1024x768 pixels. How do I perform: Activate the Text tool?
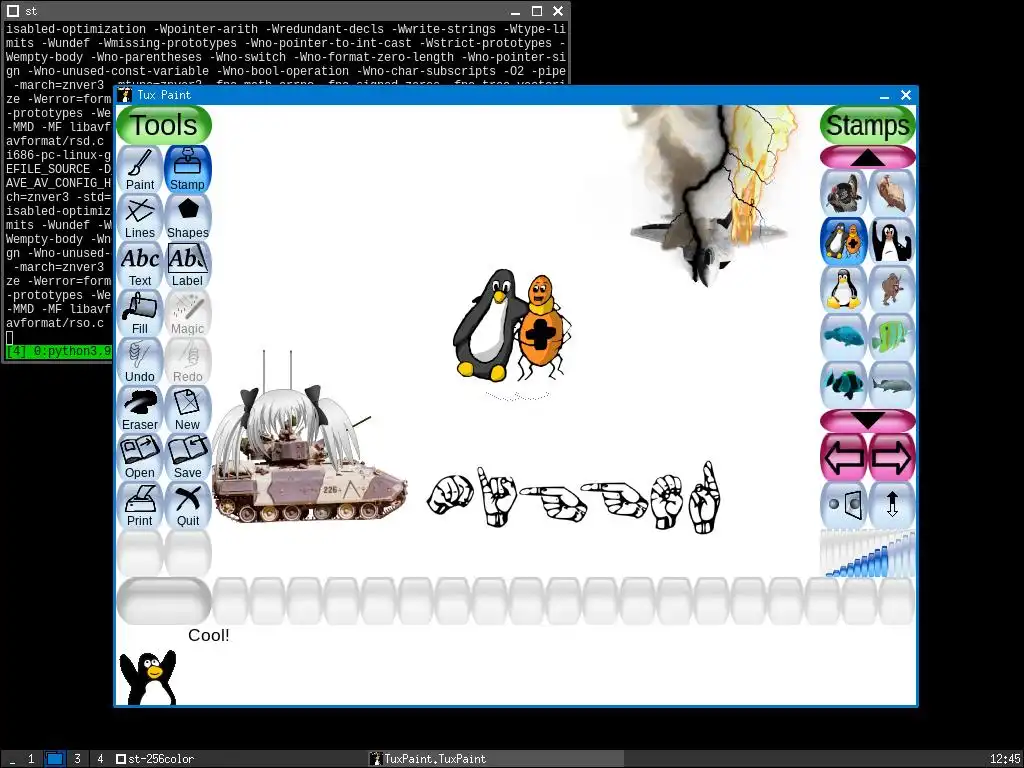click(140, 265)
